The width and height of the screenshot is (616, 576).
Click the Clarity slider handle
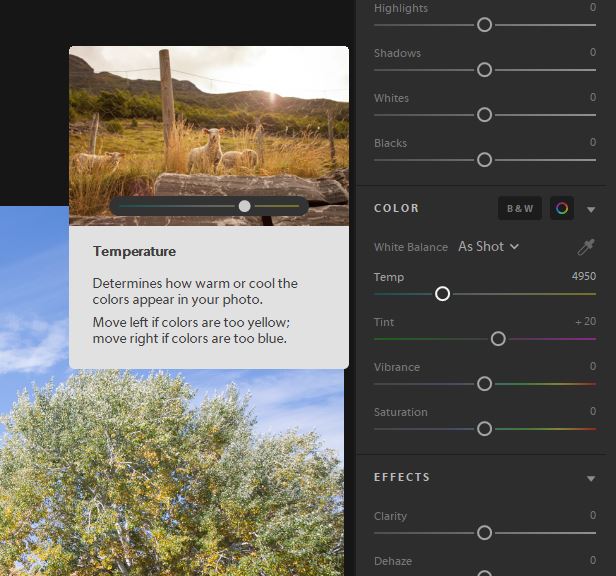click(x=484, y=533)
